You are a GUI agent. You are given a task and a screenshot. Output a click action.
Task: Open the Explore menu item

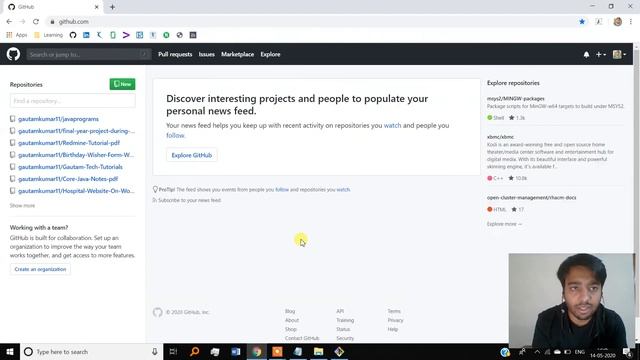[270, 54]
